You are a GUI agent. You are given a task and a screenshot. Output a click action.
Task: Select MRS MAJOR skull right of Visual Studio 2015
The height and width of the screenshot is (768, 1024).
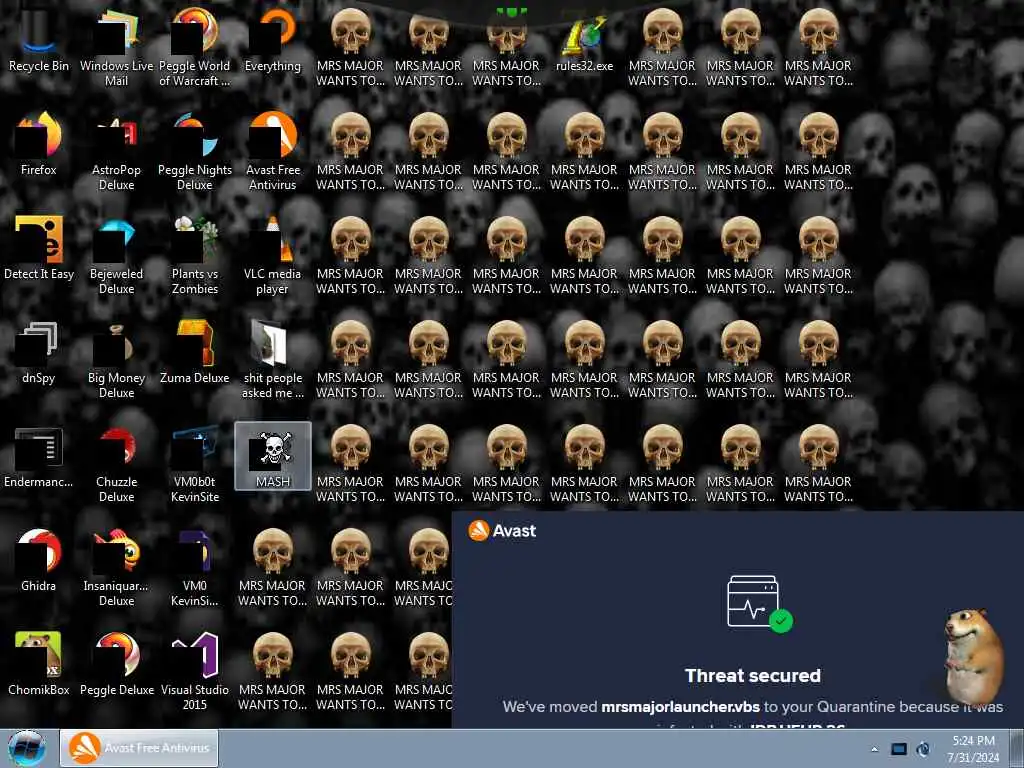pos(272,672)
